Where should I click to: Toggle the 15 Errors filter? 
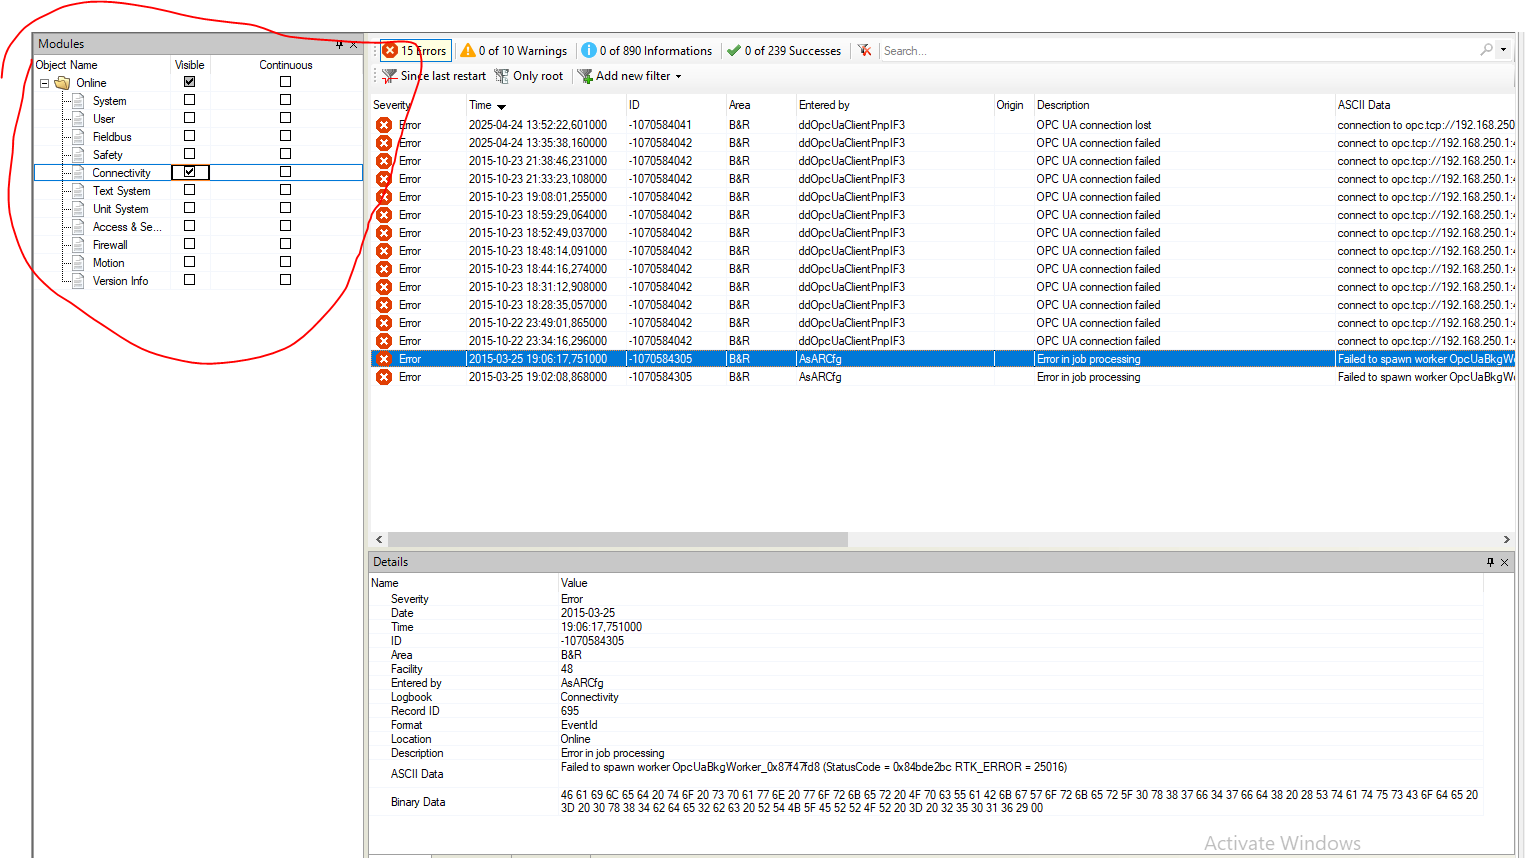[x=415, y=50]
